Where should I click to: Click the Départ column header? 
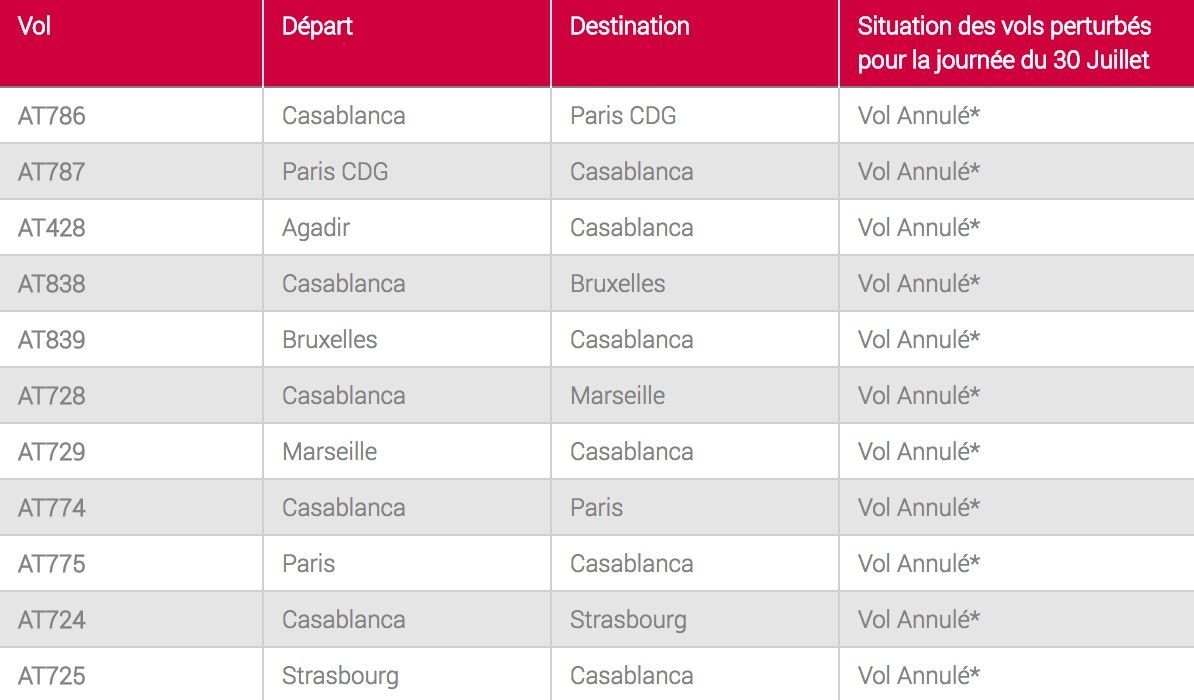[317, 27]
